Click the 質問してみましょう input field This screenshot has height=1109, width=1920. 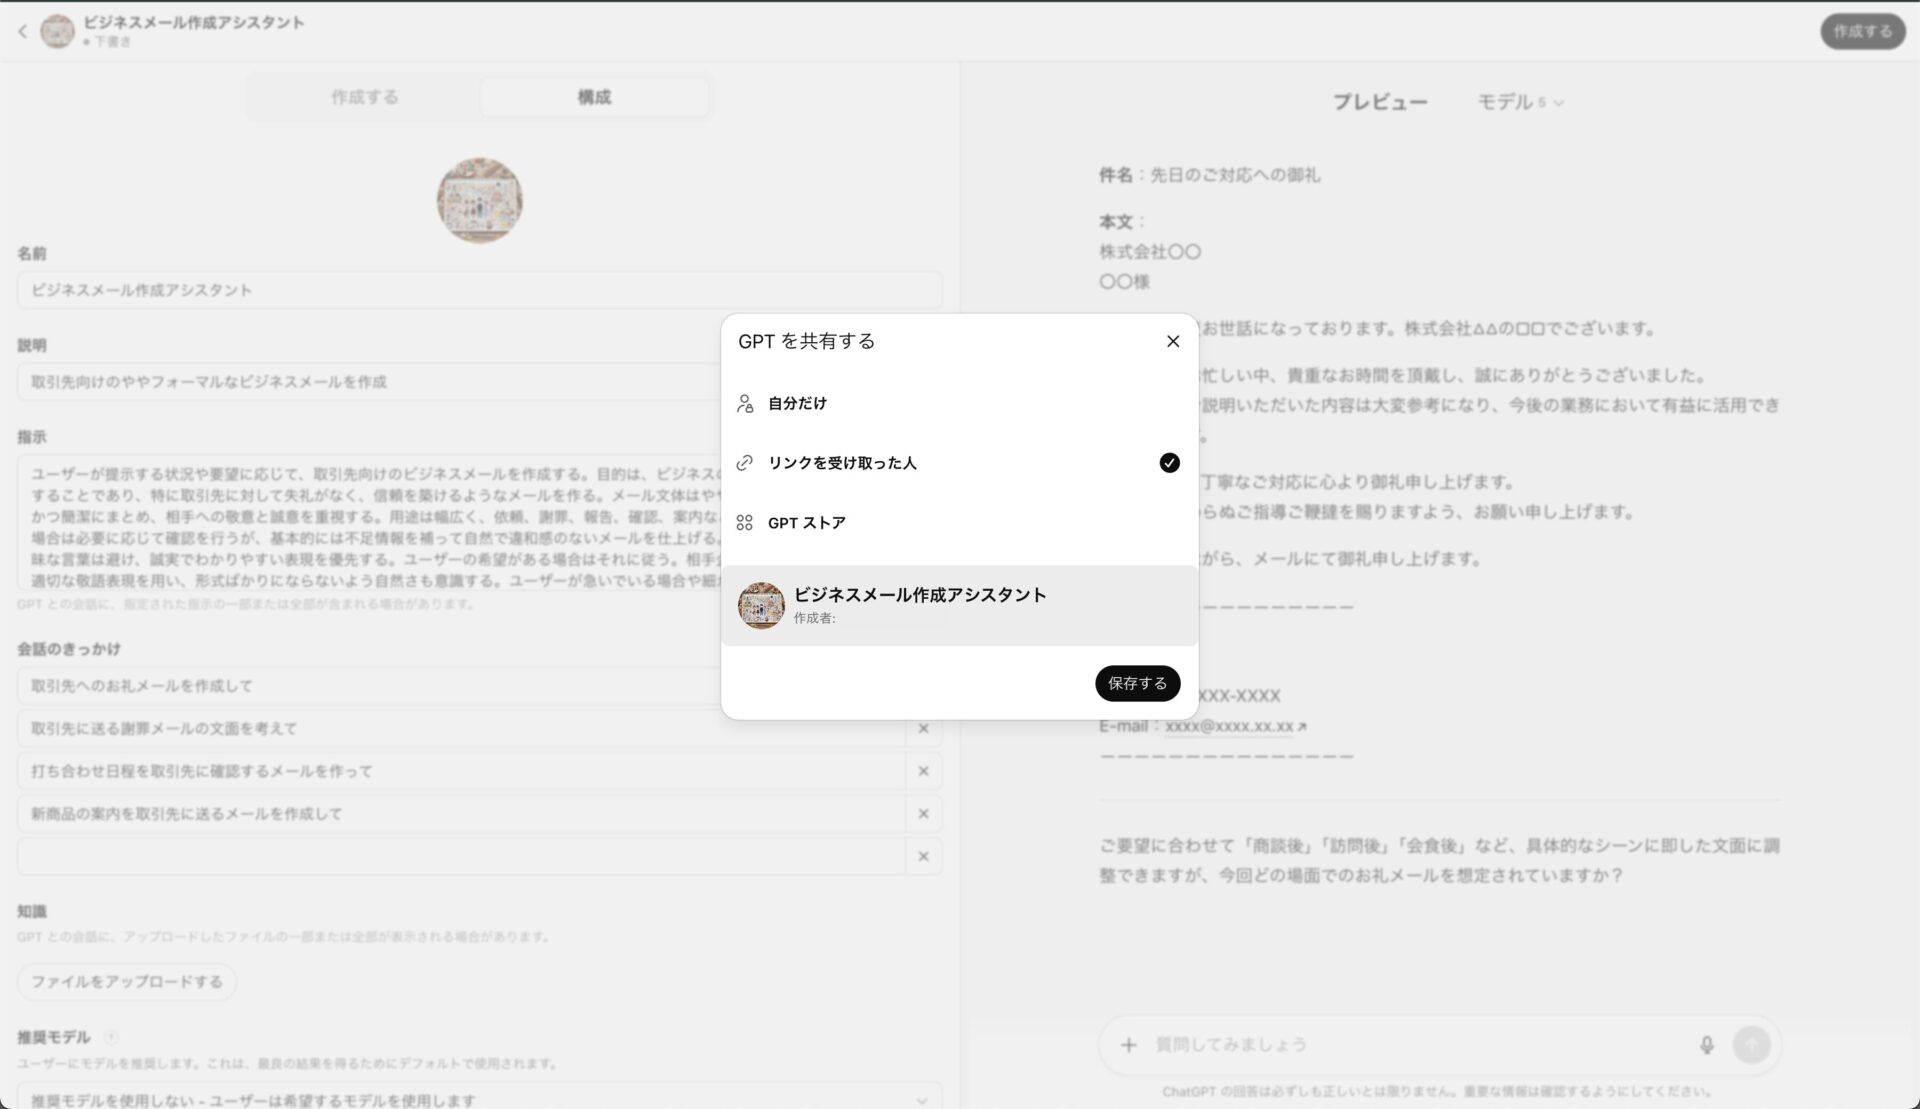pos(1300,1043)
